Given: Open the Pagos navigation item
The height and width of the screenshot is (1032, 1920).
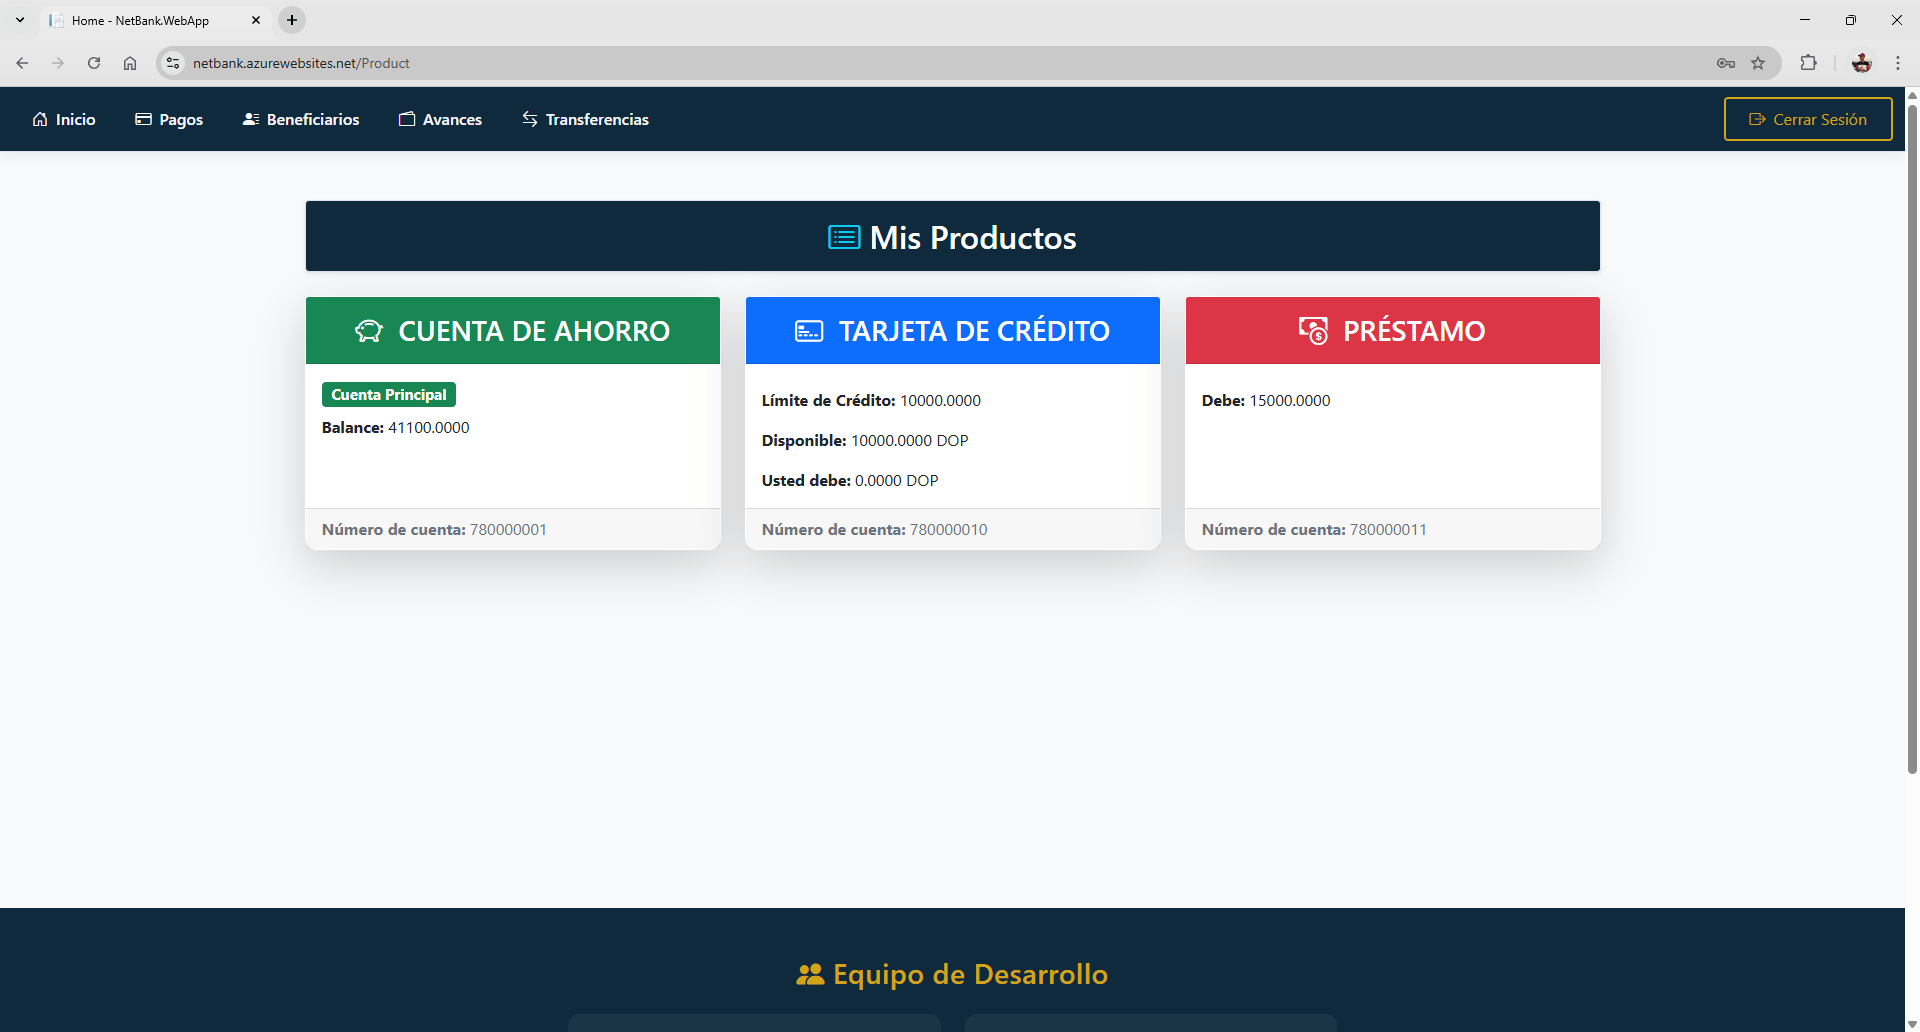Looking at the screenshot, I should [169, 119].
